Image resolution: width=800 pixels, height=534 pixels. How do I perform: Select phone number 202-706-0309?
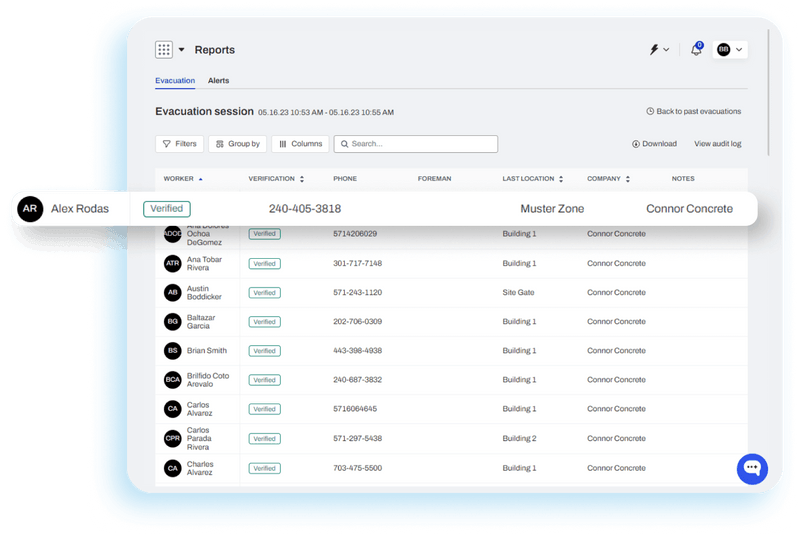358,321
